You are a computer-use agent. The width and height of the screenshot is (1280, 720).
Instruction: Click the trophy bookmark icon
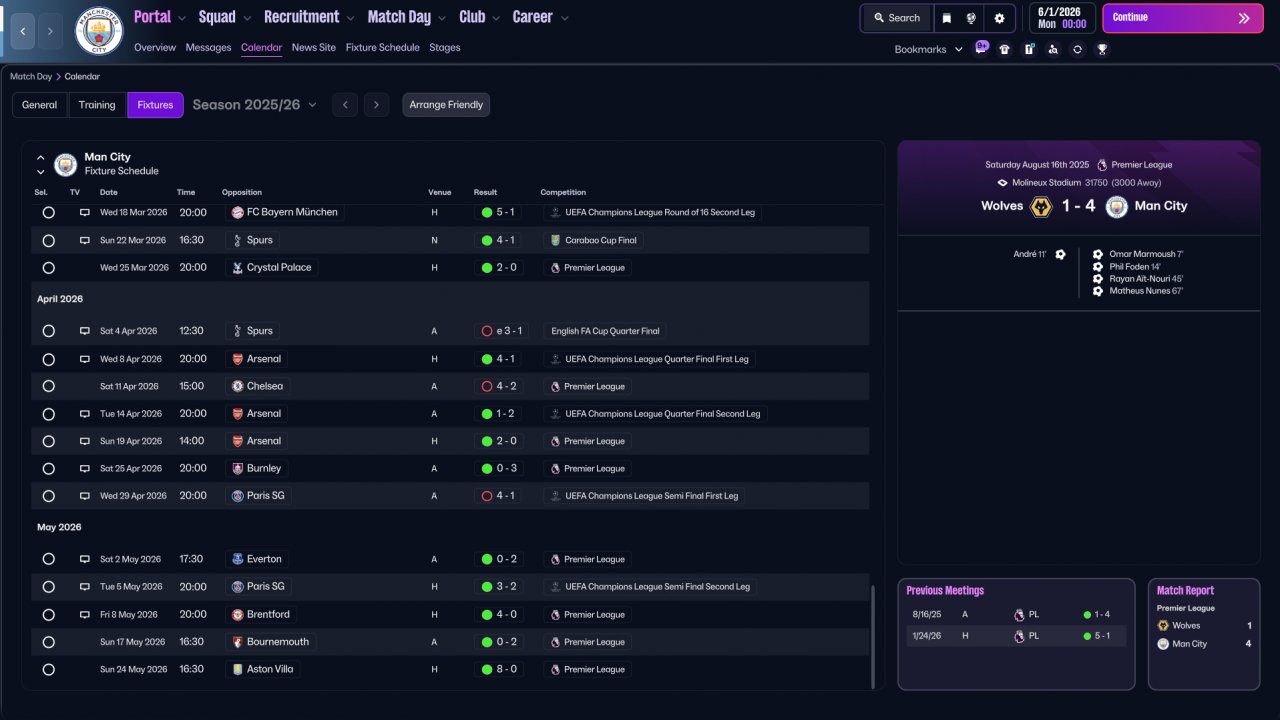point(1102,49)
